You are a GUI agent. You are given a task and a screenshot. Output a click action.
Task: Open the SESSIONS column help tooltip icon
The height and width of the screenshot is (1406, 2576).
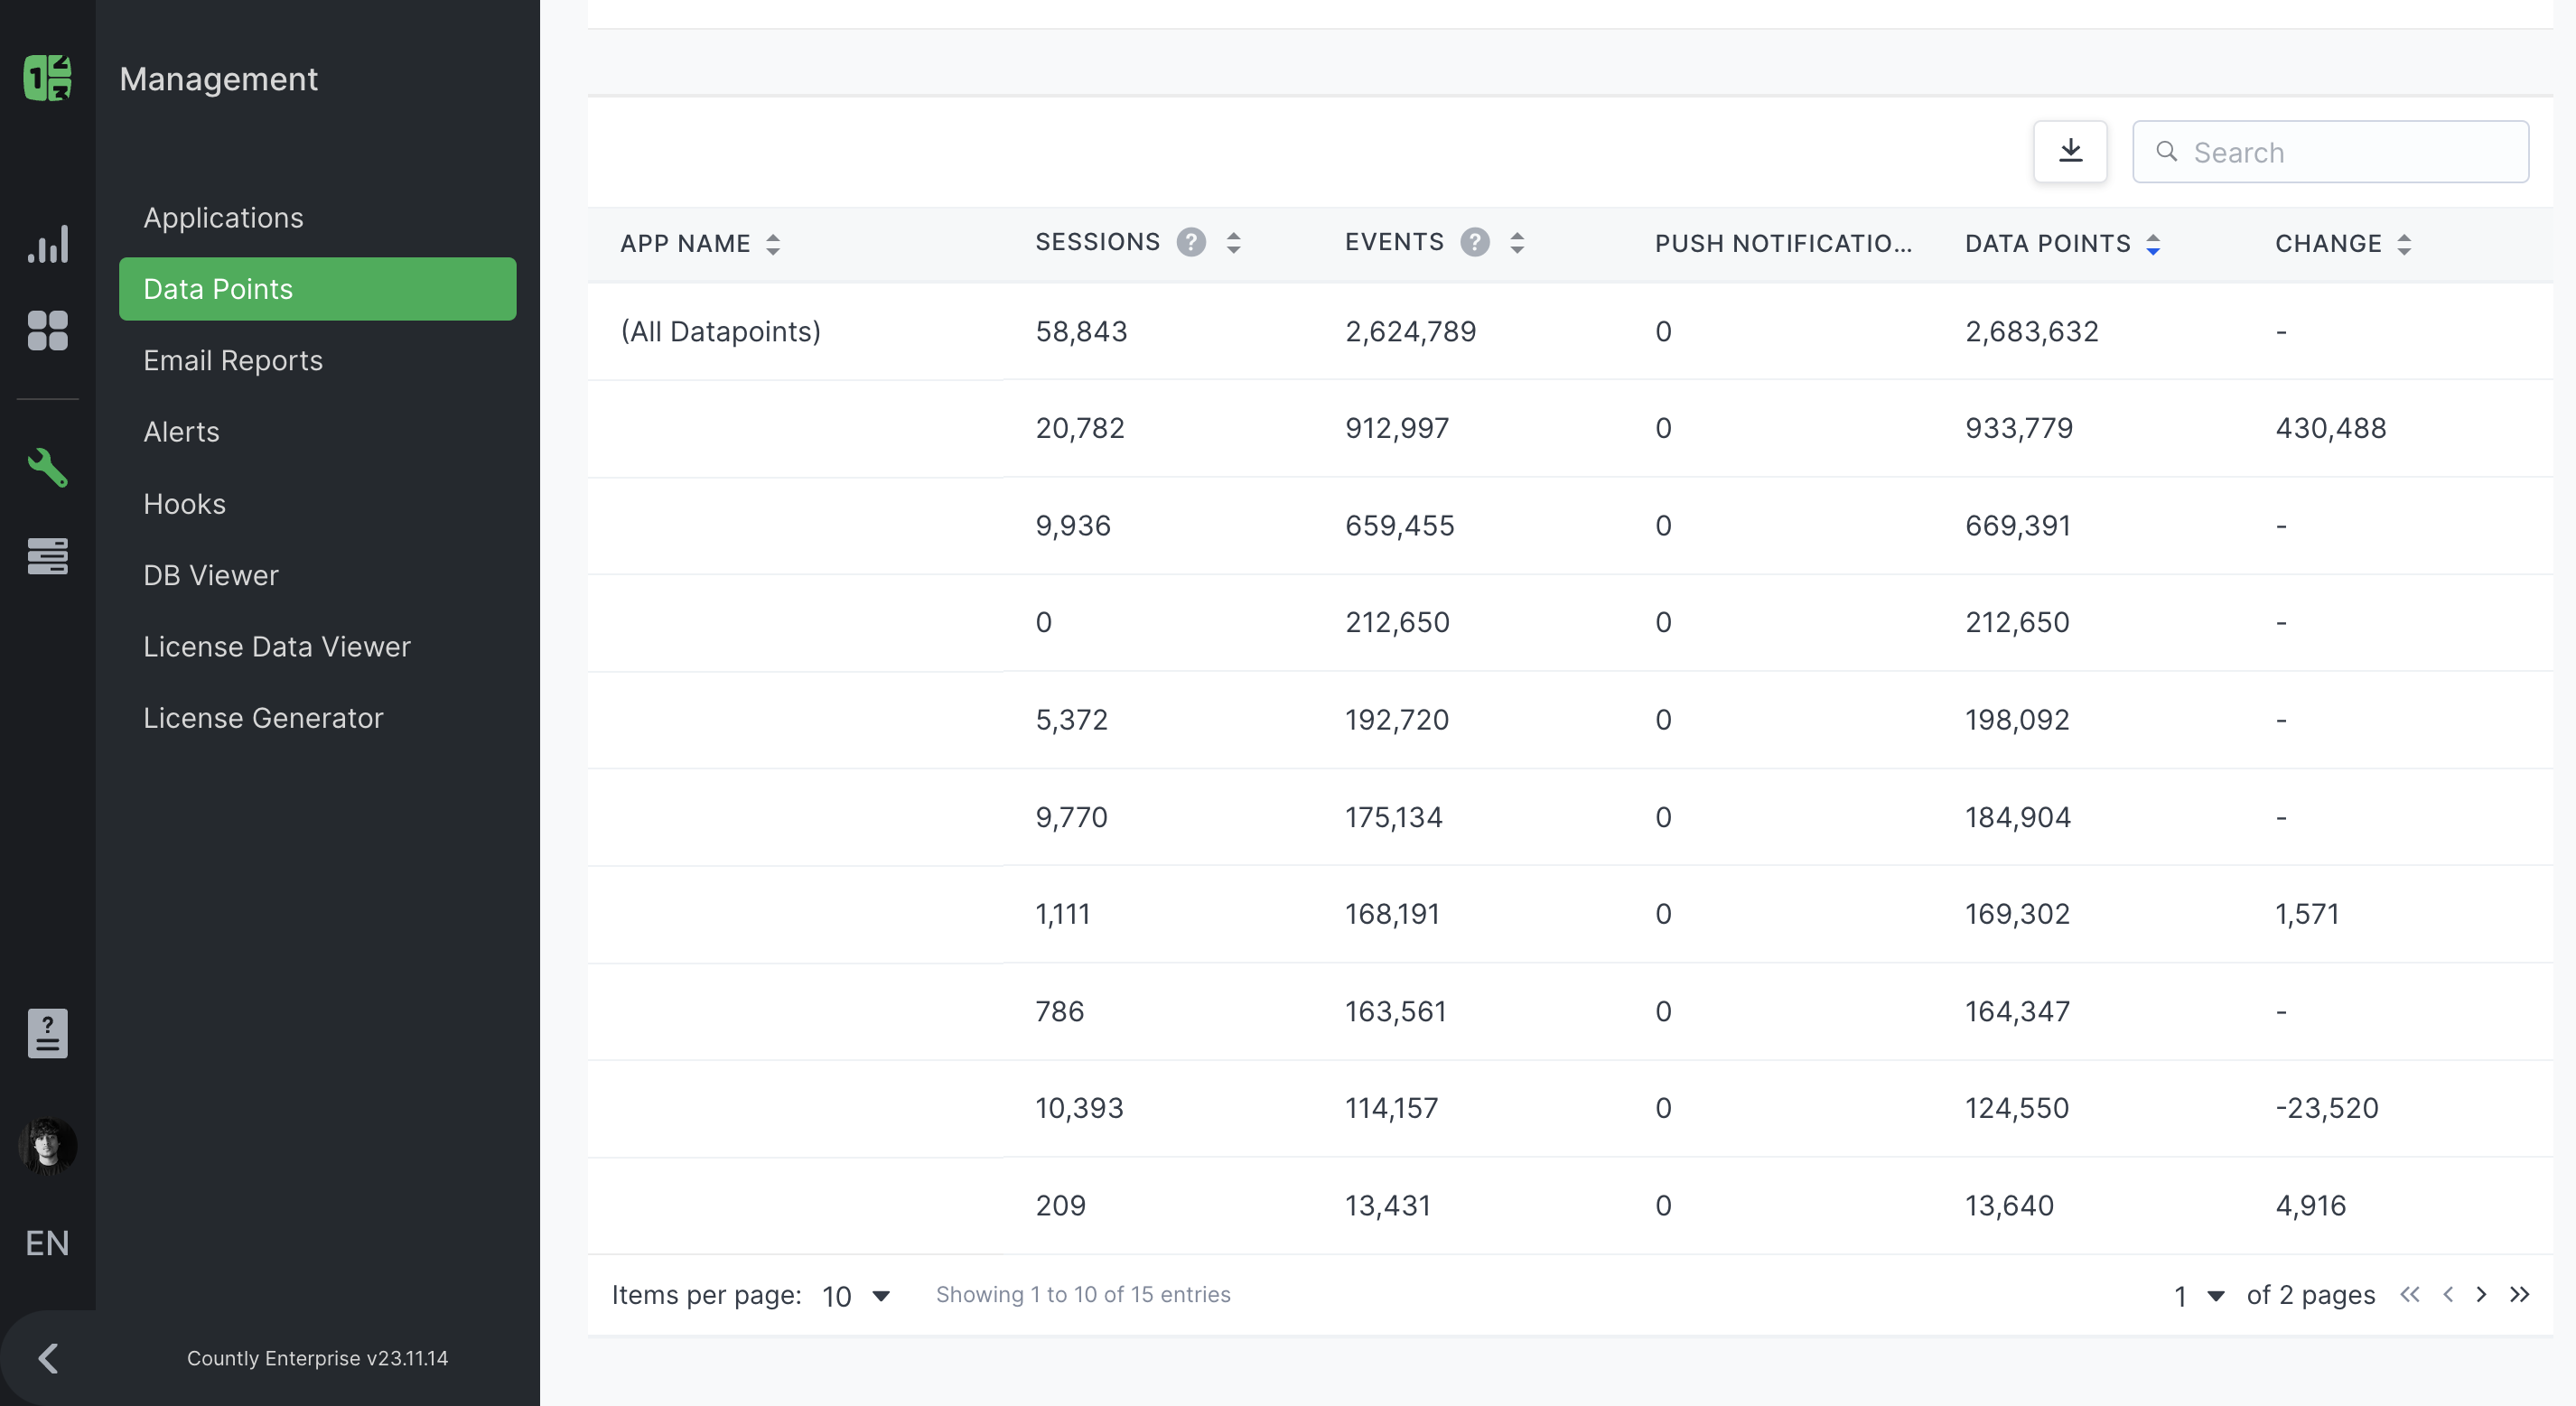(x=1191, y=242)
